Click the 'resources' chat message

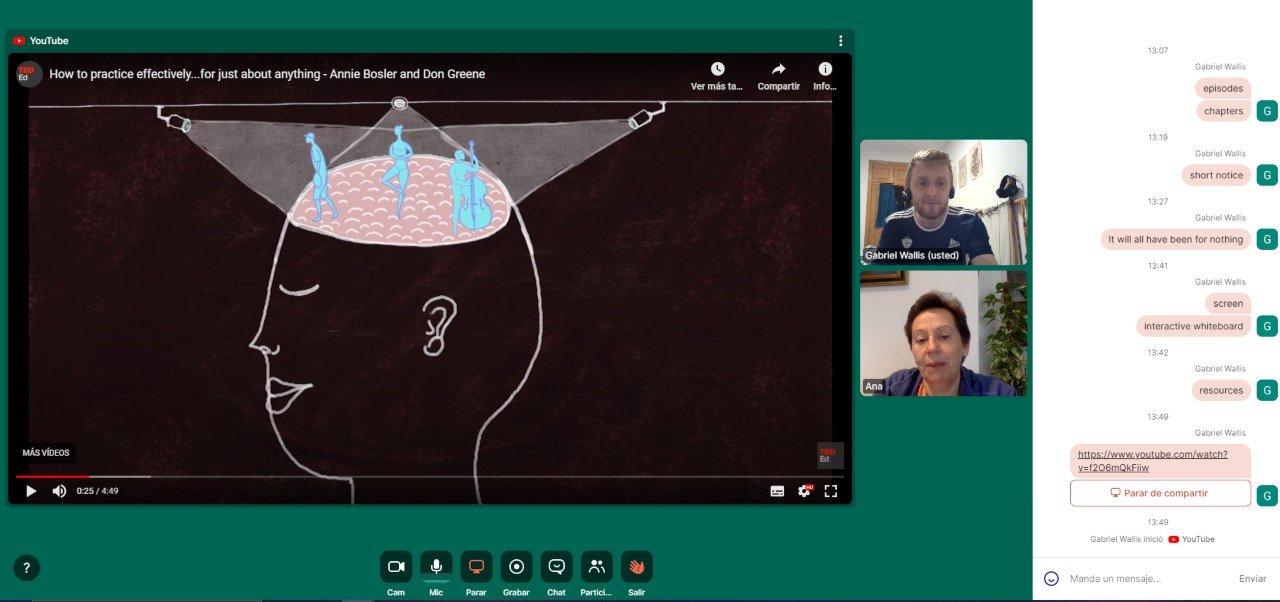coord(1221,390)
